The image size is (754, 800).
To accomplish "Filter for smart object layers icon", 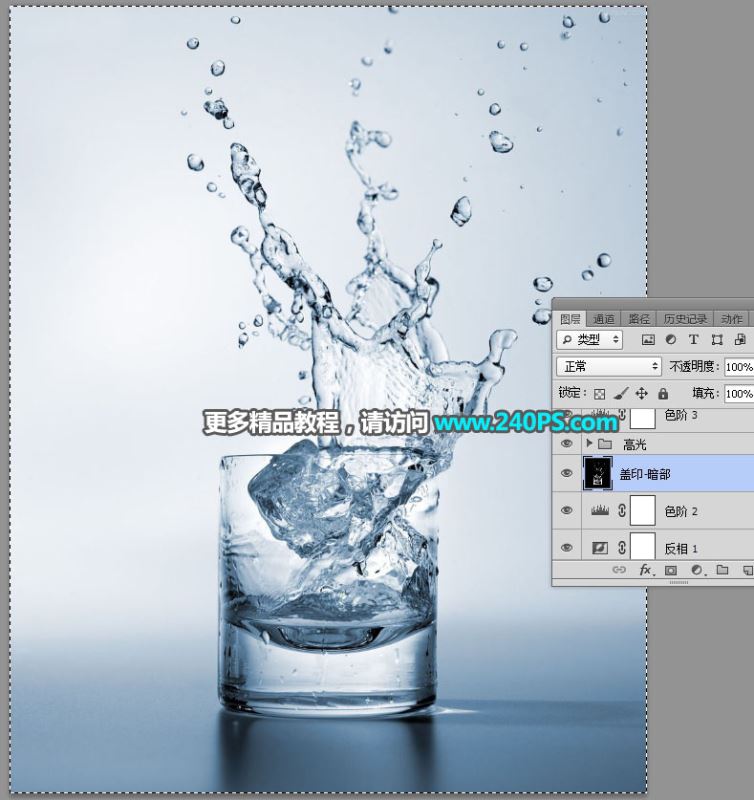I will tap(740, 340).
